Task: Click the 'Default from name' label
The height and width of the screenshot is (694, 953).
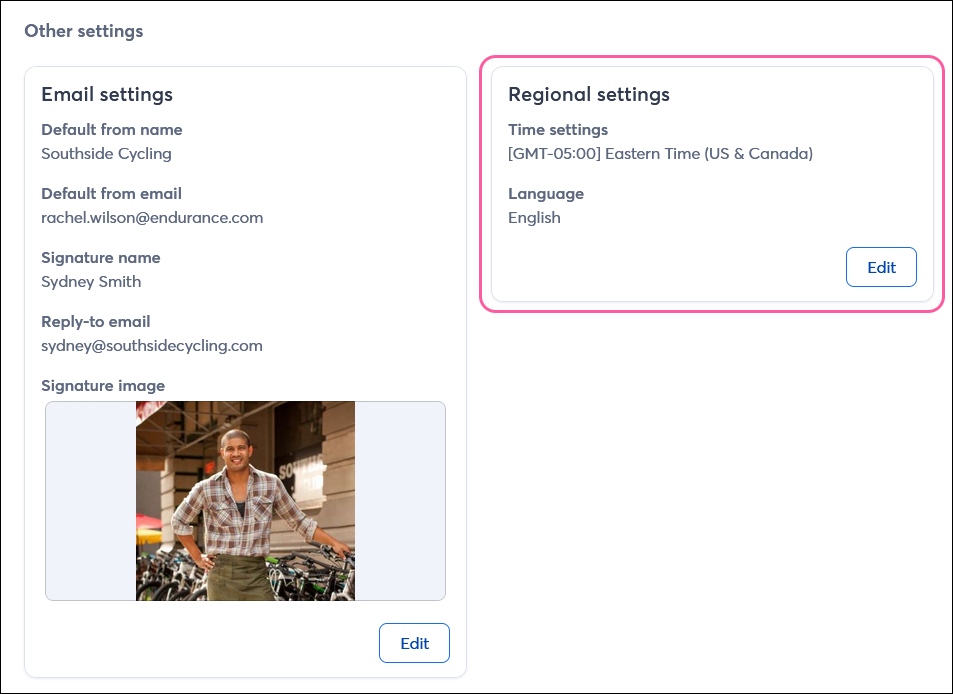Action: (112, 129)
